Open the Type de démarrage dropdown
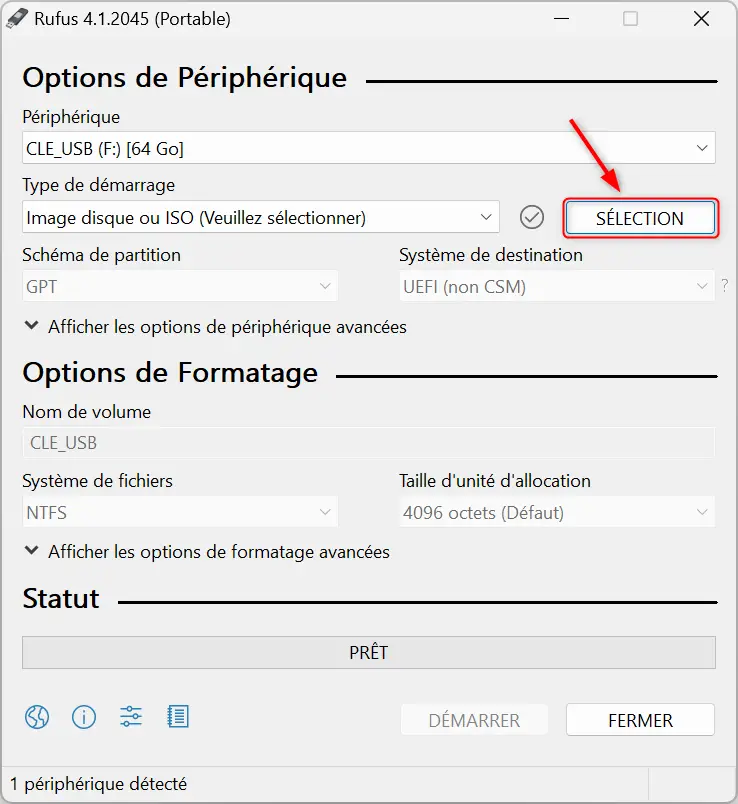The width and height of the screenshot is (738, 804). [261, 217]
